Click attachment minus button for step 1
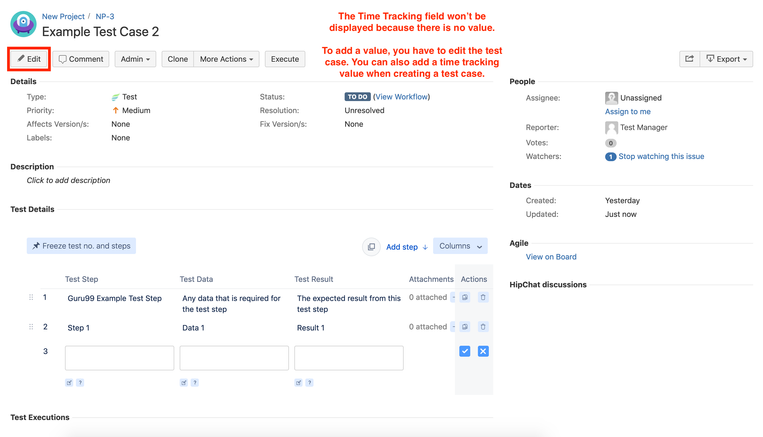 (453, 297)
